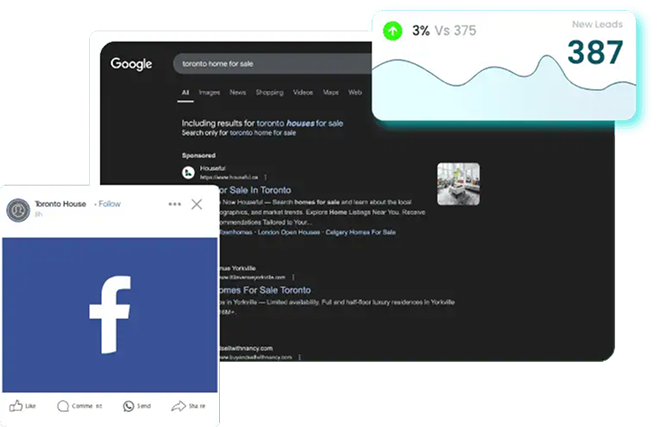Screen dimensions: 657x427
Task: Click Search only for toronto home for sale
Action: (238, 133)
